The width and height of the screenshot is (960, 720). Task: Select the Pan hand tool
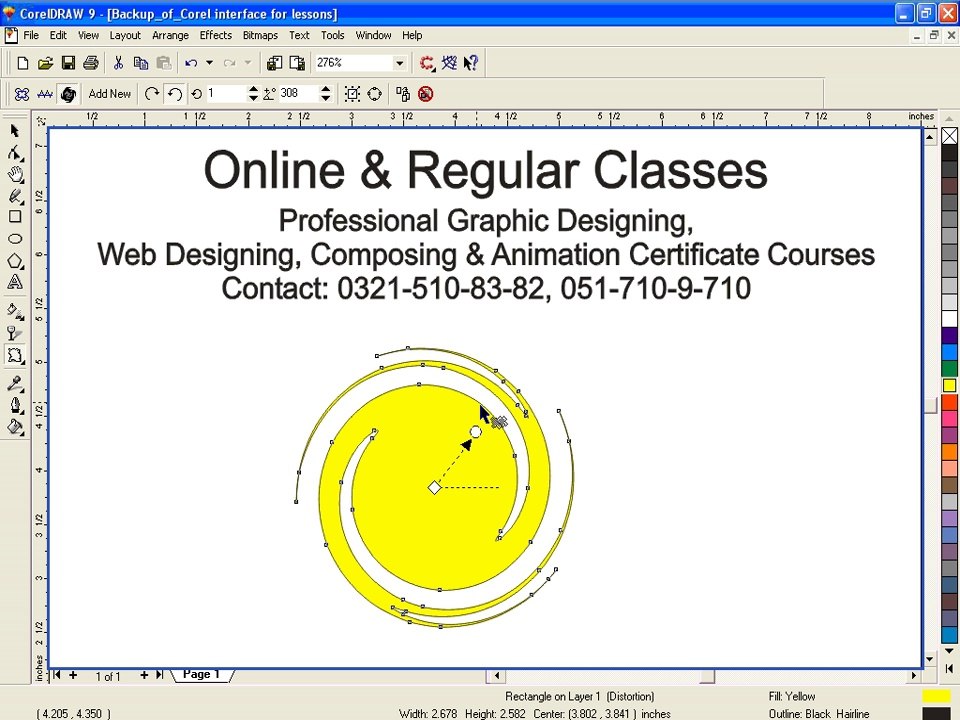(x=15, y=174)
